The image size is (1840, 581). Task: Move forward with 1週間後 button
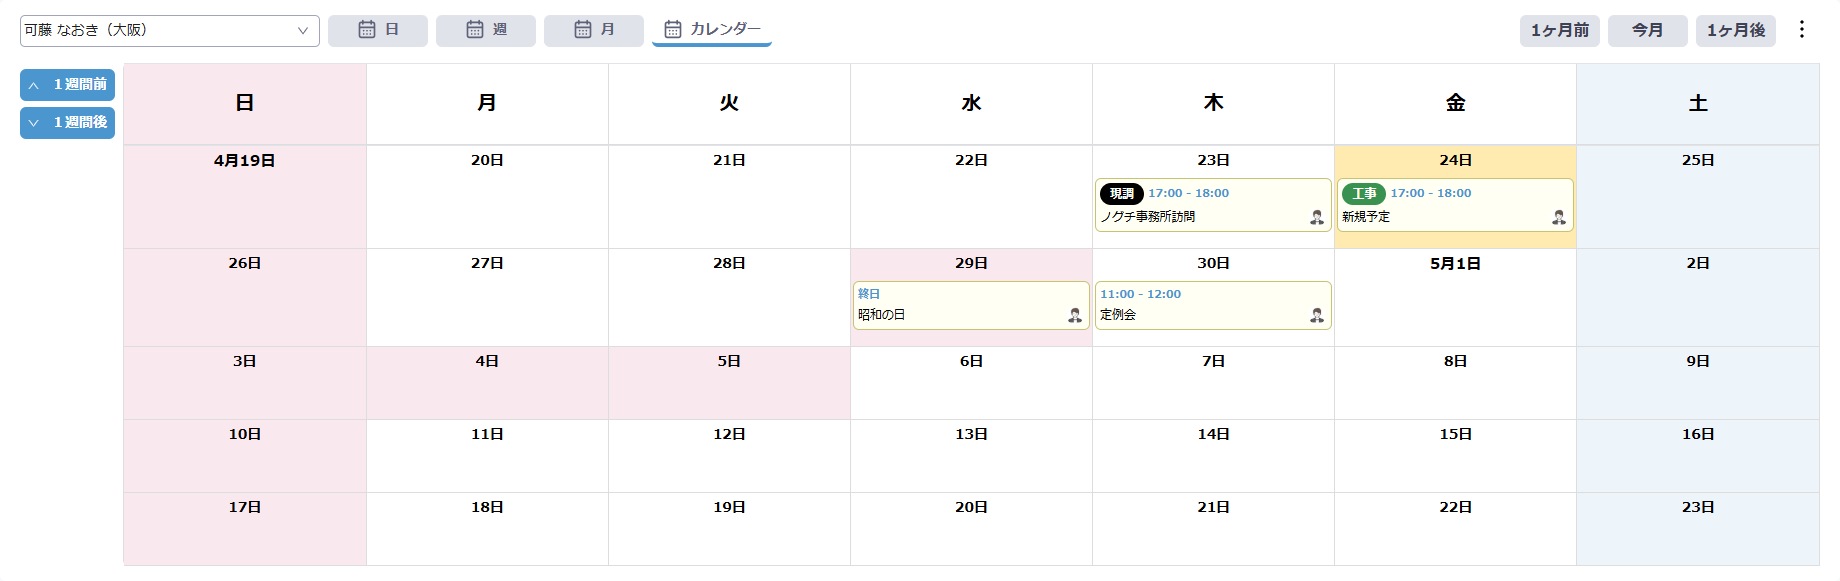pos(67,123)
